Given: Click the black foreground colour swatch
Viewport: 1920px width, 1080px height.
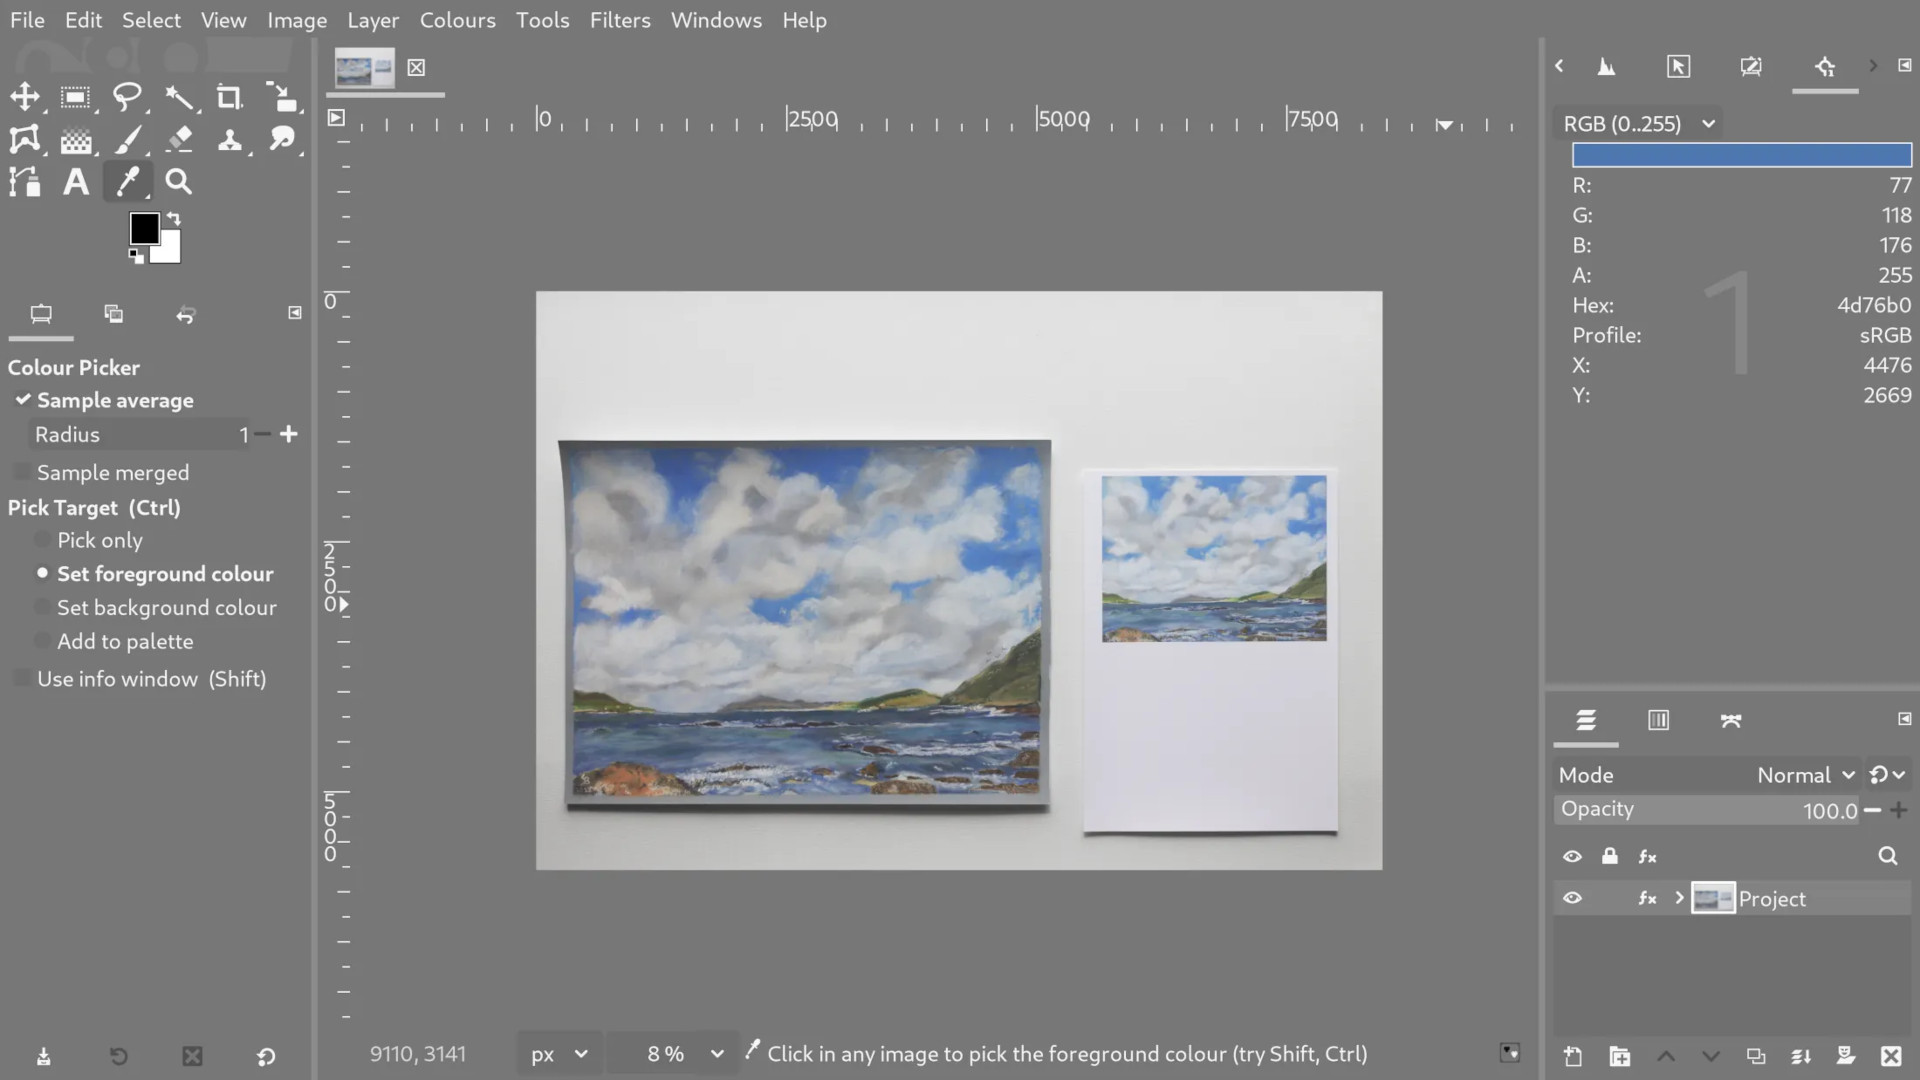Looking at the screenshot, I should click(x=144, y=228).
